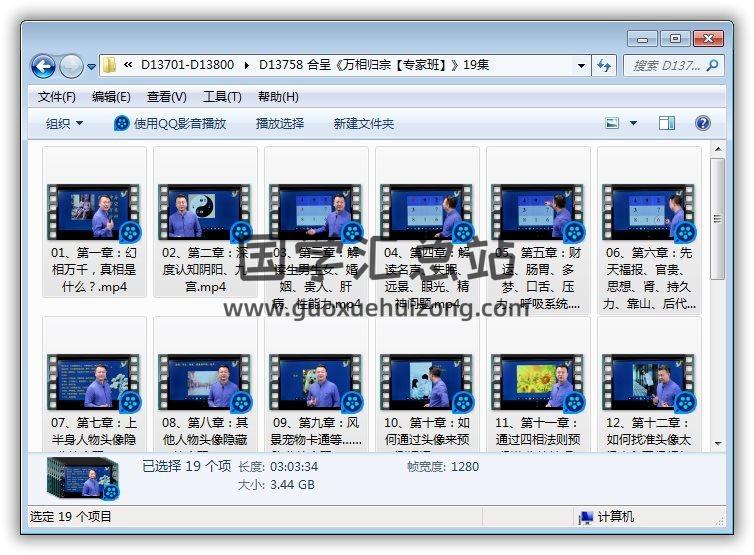Viewport: 754px width, 555px height.
Task: Toggle the preview pane icon
Action: (x=666, y=123)
